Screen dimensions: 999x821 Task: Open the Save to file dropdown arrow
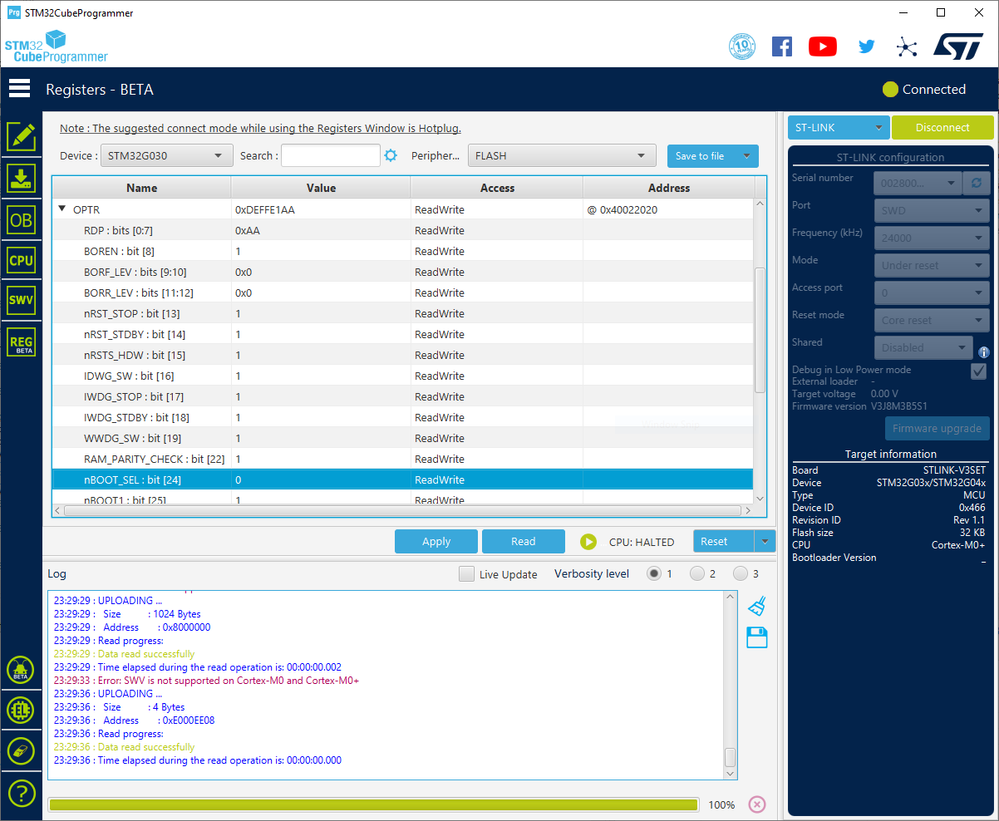[747, 156]
